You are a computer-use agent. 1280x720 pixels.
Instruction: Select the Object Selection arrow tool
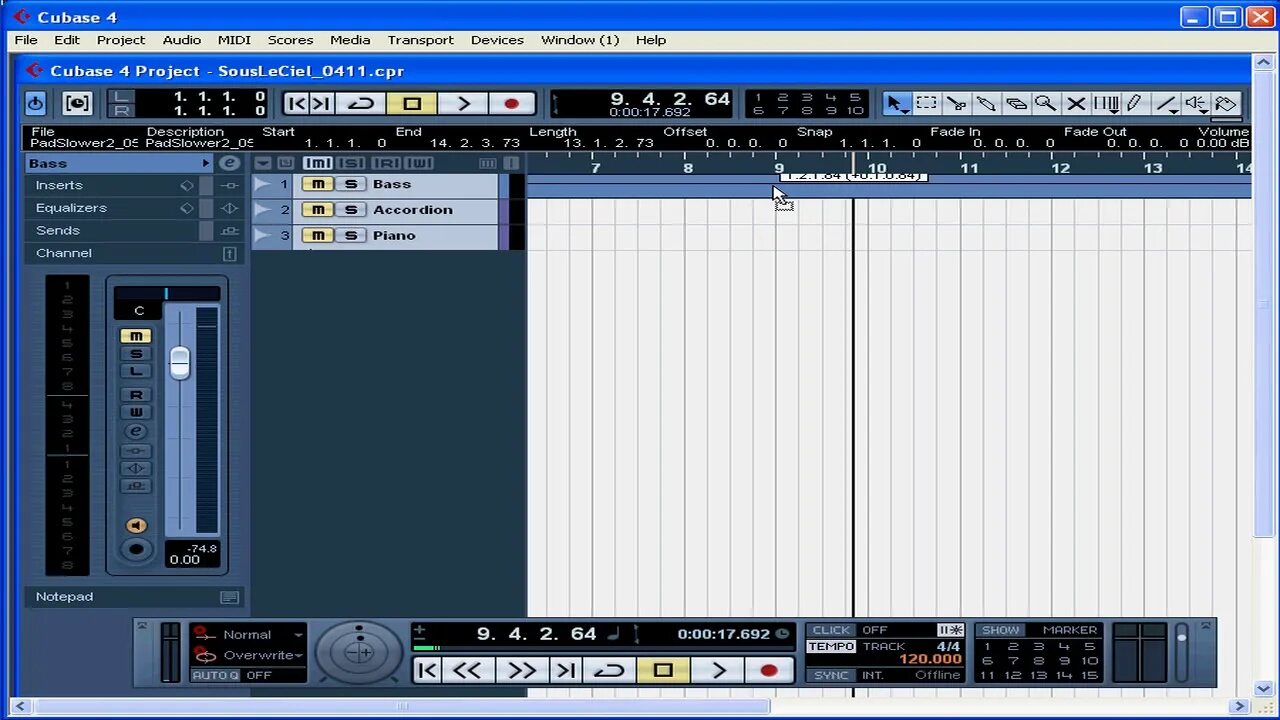[896, 103]
